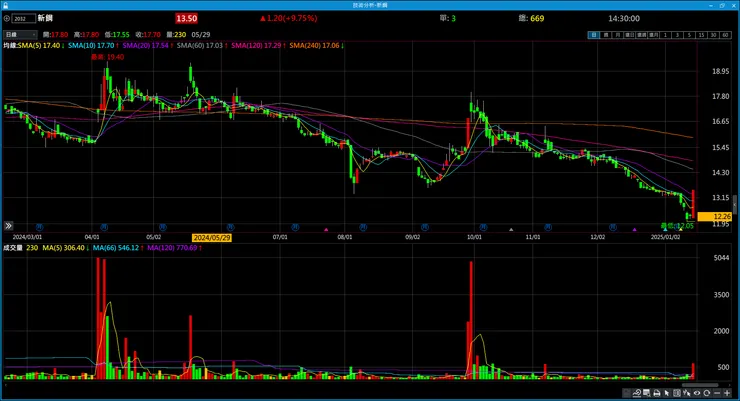Click the circled plus icon beside stock code
The image size is (740, 401).
7,18
